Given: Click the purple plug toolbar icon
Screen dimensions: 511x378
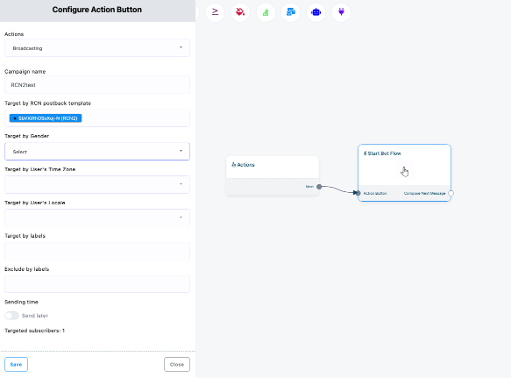Looking at the screenshot, I should (341, 12).
